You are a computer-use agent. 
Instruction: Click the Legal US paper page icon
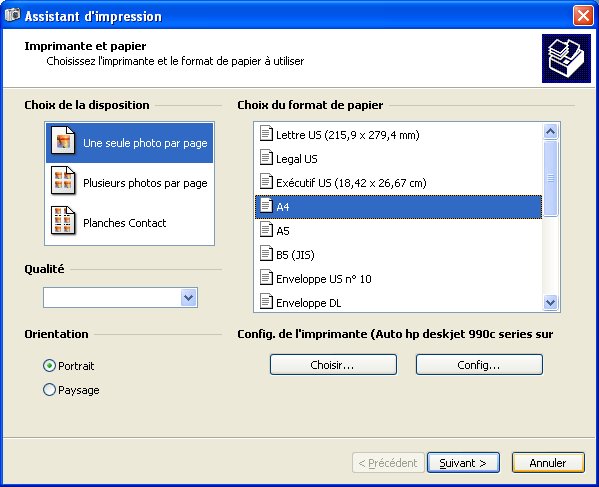coord(266,157)
